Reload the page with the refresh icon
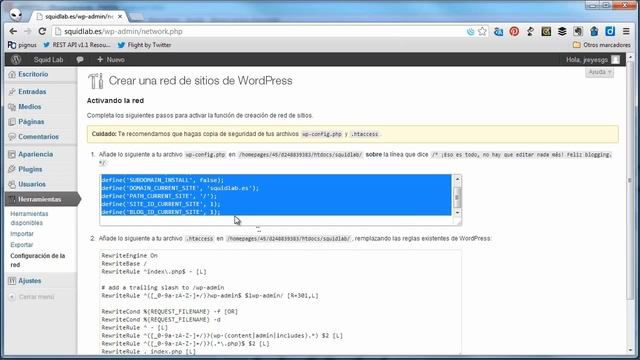Image resolution: width=640 pixels, height=360 pixels. (42, 31)
